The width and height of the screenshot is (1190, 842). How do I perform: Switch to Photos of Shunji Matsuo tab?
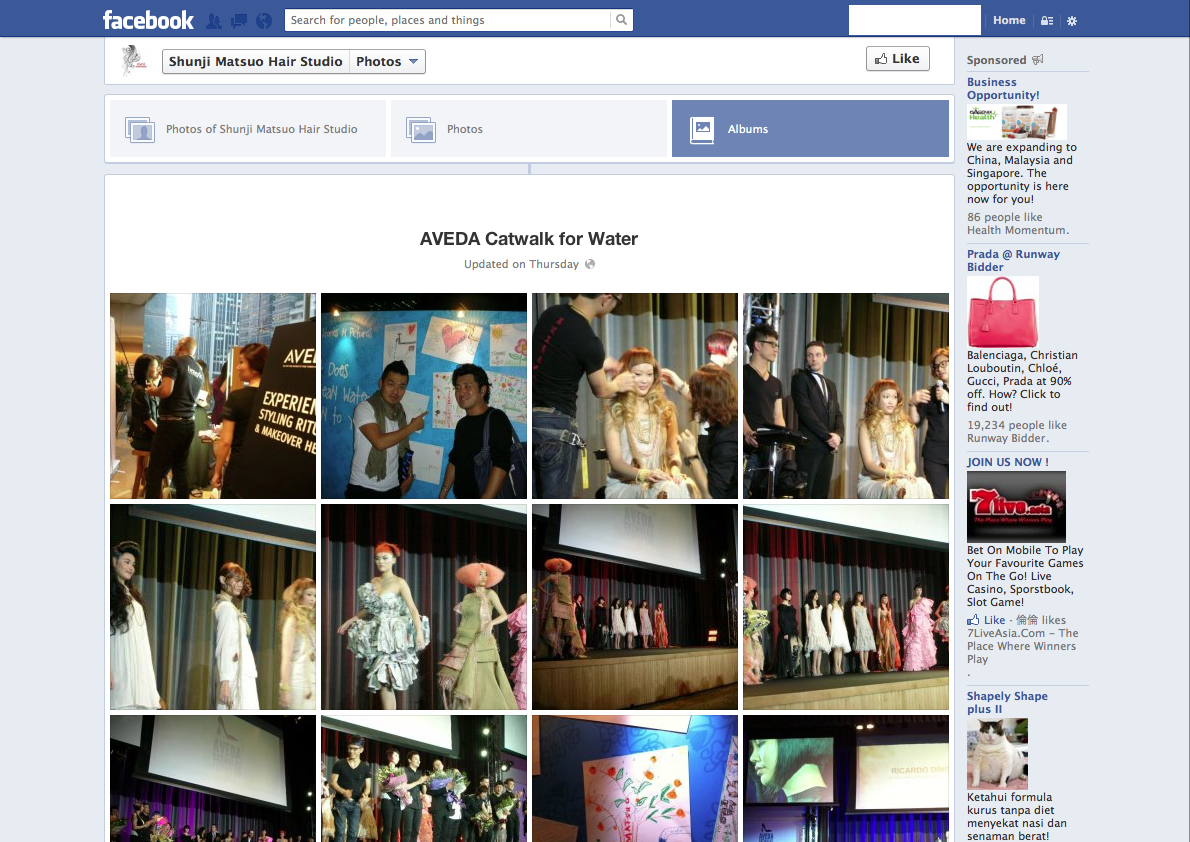coord(248,129)
